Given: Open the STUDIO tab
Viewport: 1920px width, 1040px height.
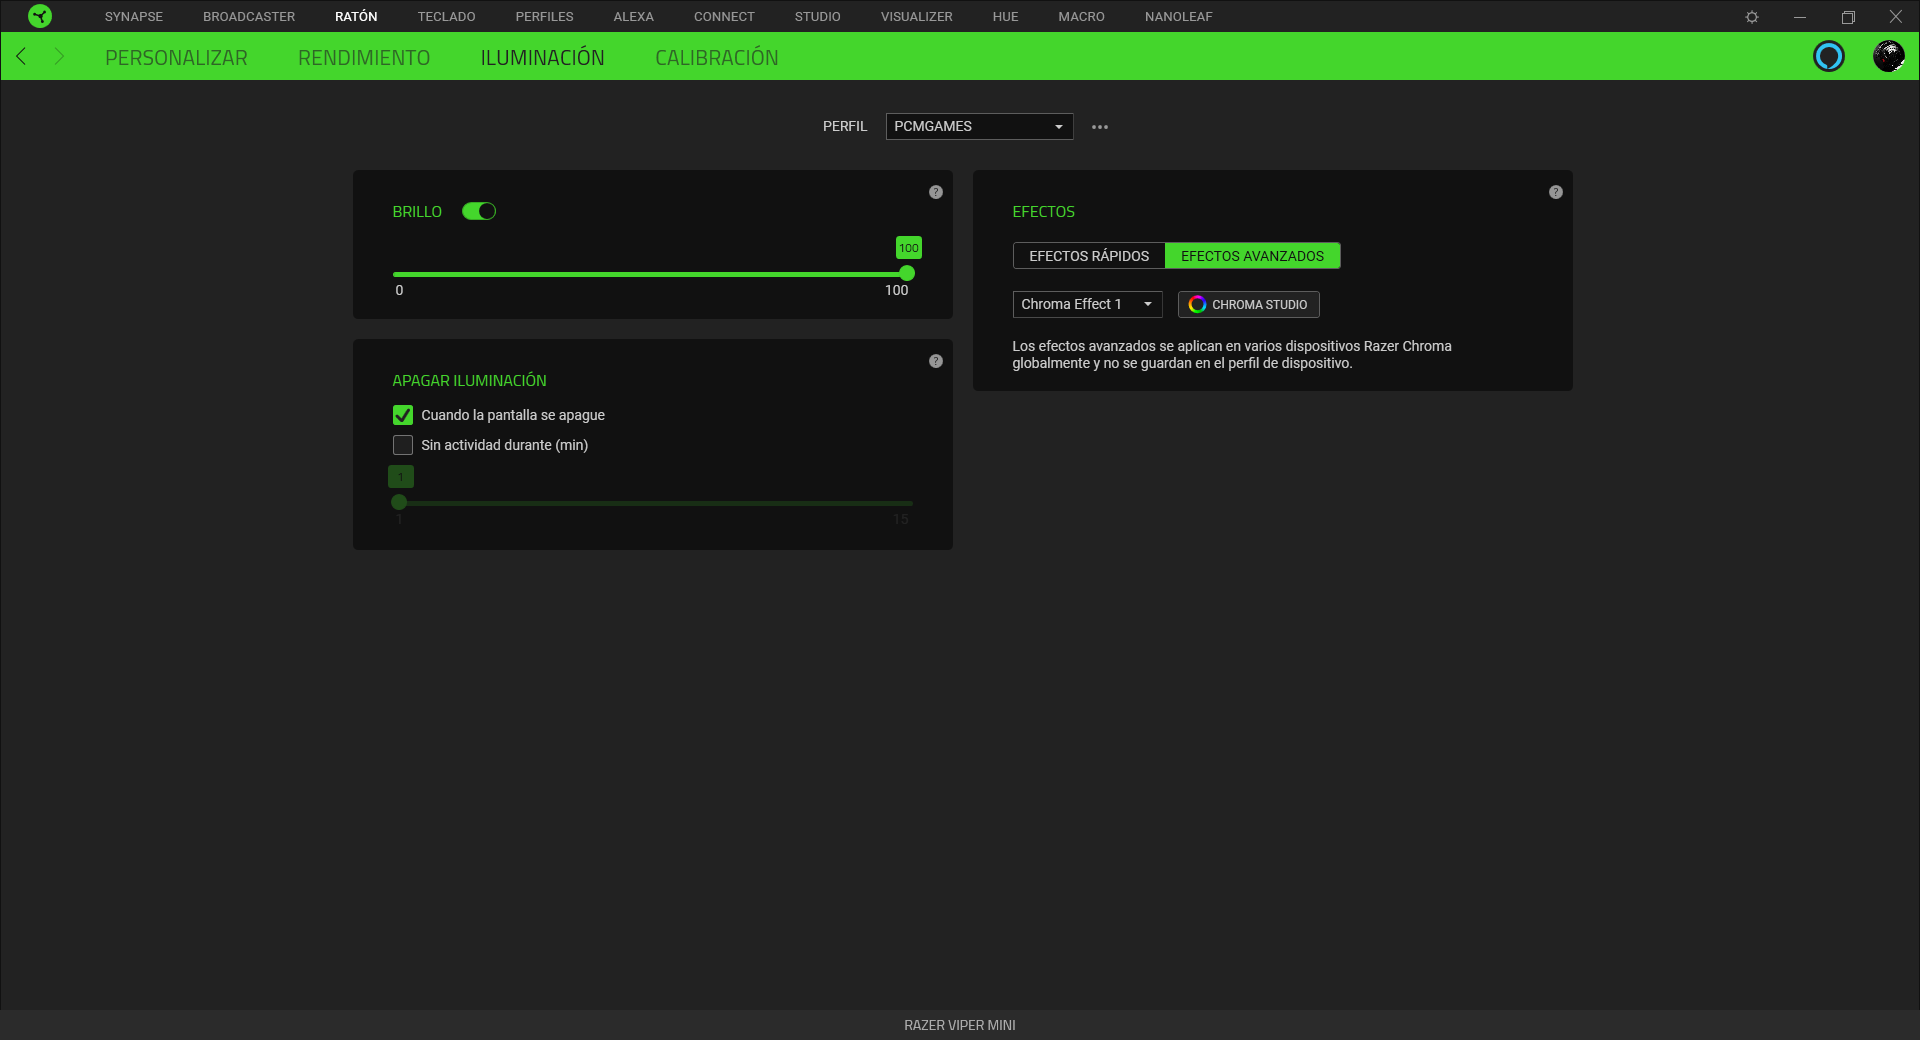Looking at the screenshot, I should [x=817, y=17].
